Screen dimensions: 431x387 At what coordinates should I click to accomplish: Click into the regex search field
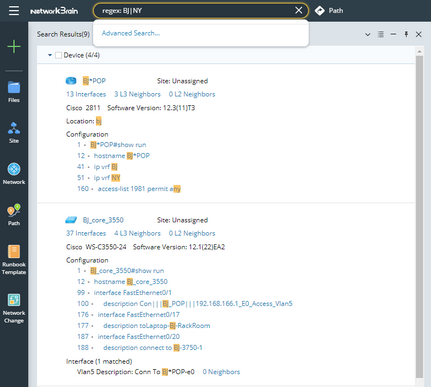click(197, 11)
